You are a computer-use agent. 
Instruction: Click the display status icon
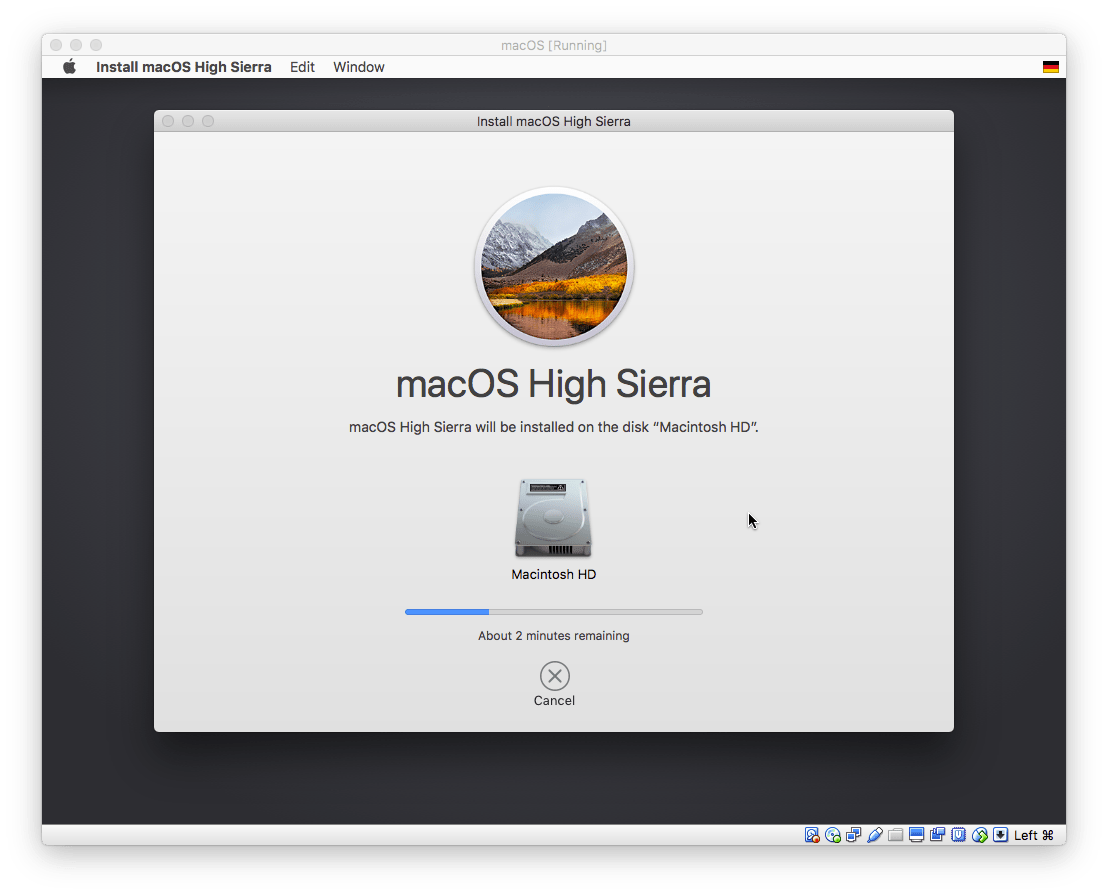[x=916, y=834]
